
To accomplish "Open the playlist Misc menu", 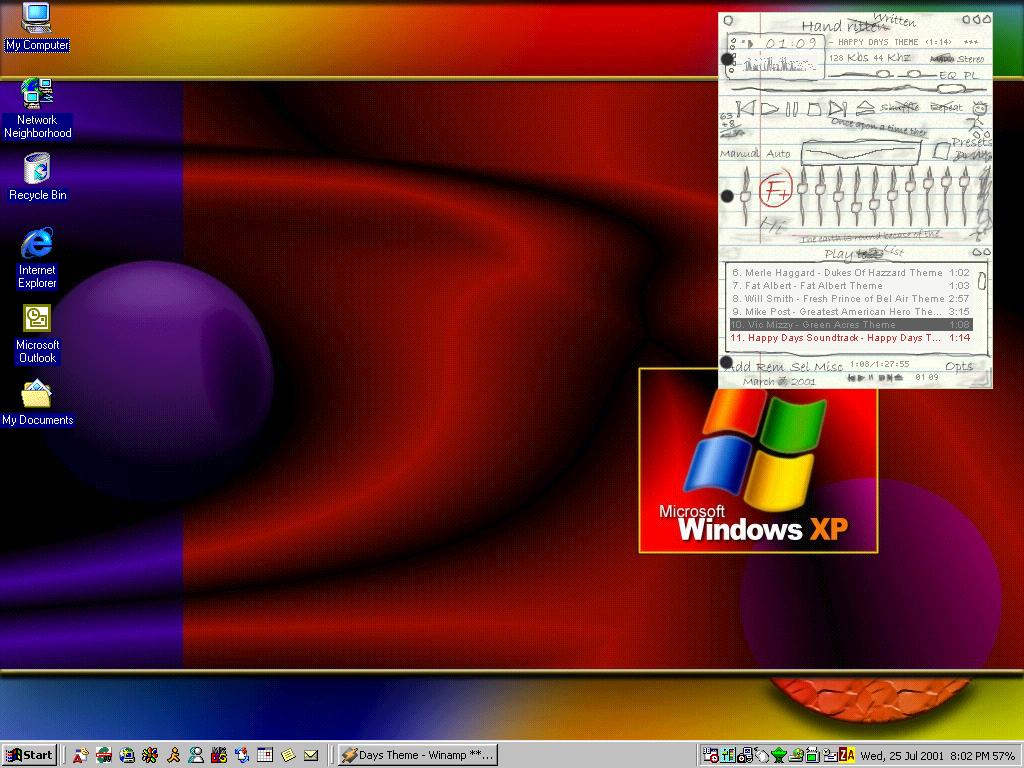I will tap(828, 367).
